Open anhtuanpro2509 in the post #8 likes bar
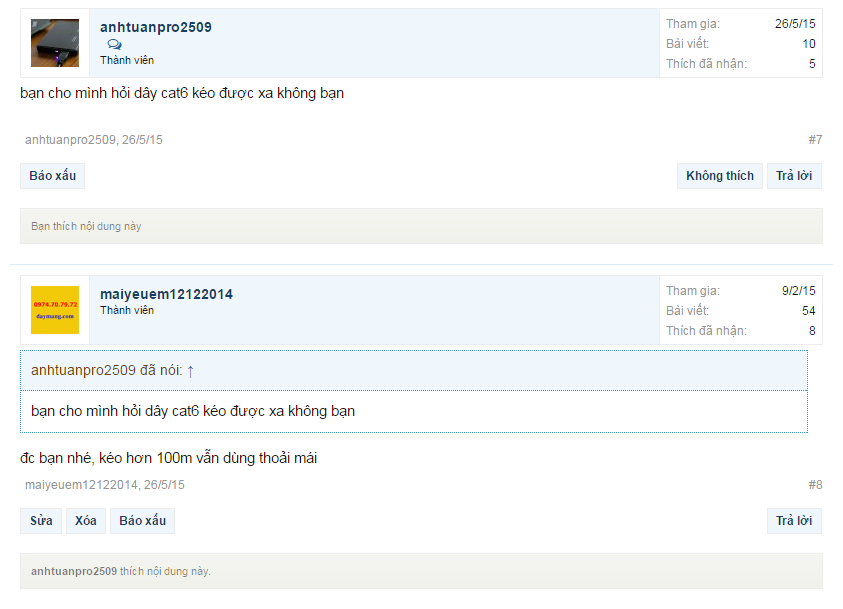 73,572
